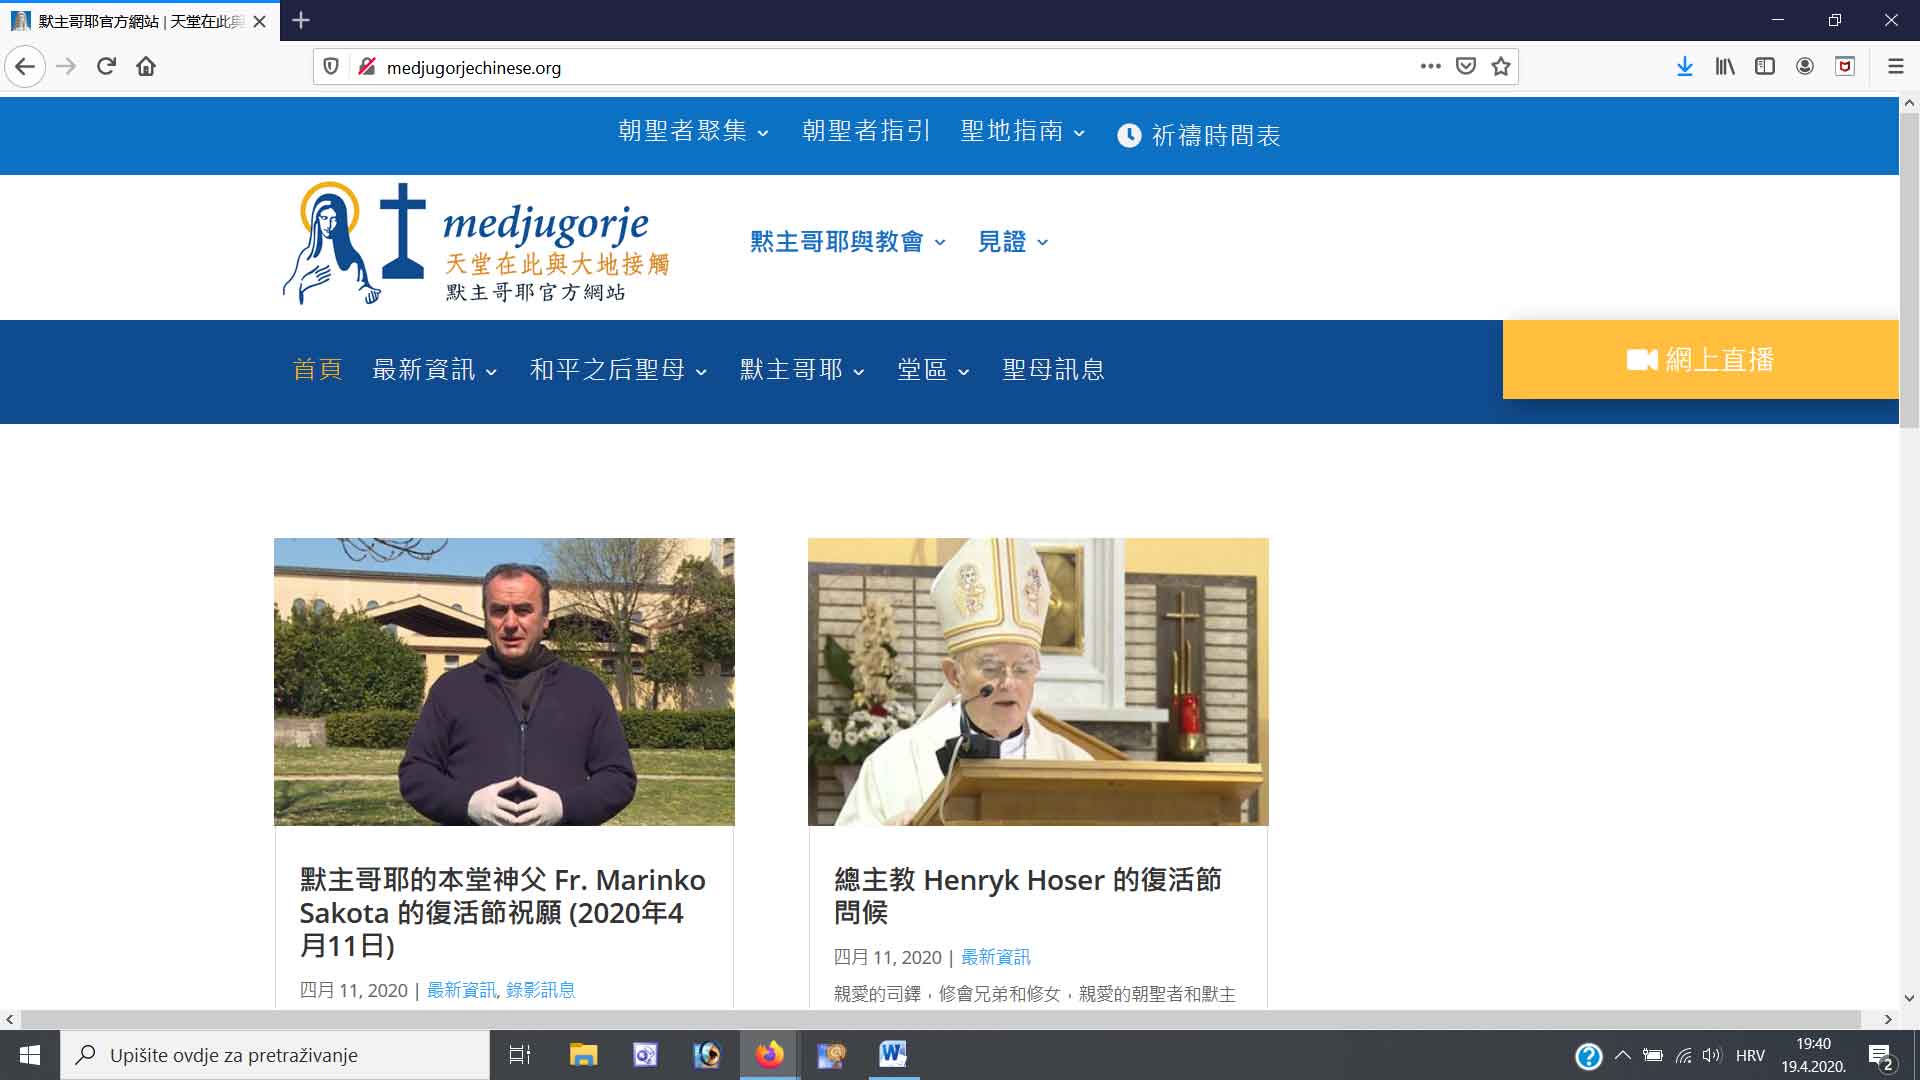Open the Fr. Marinko Sakota video thumbnail
Image resolution: width=1920 pixels, height=1080 pixels.
click(x=504, y=682)
